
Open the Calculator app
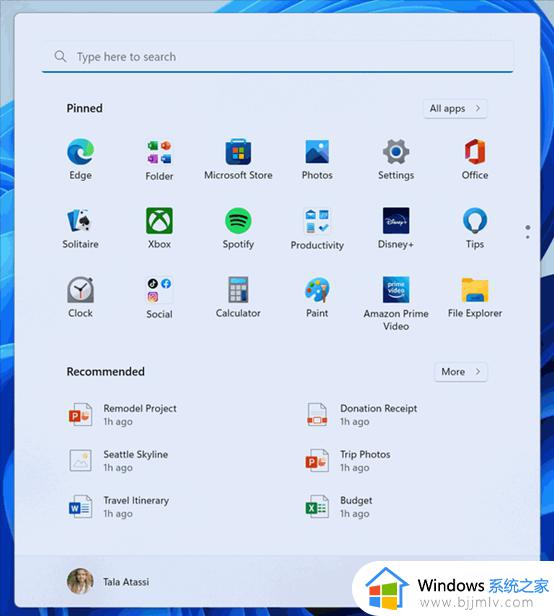pyautogui.click(x=238, y=297)
